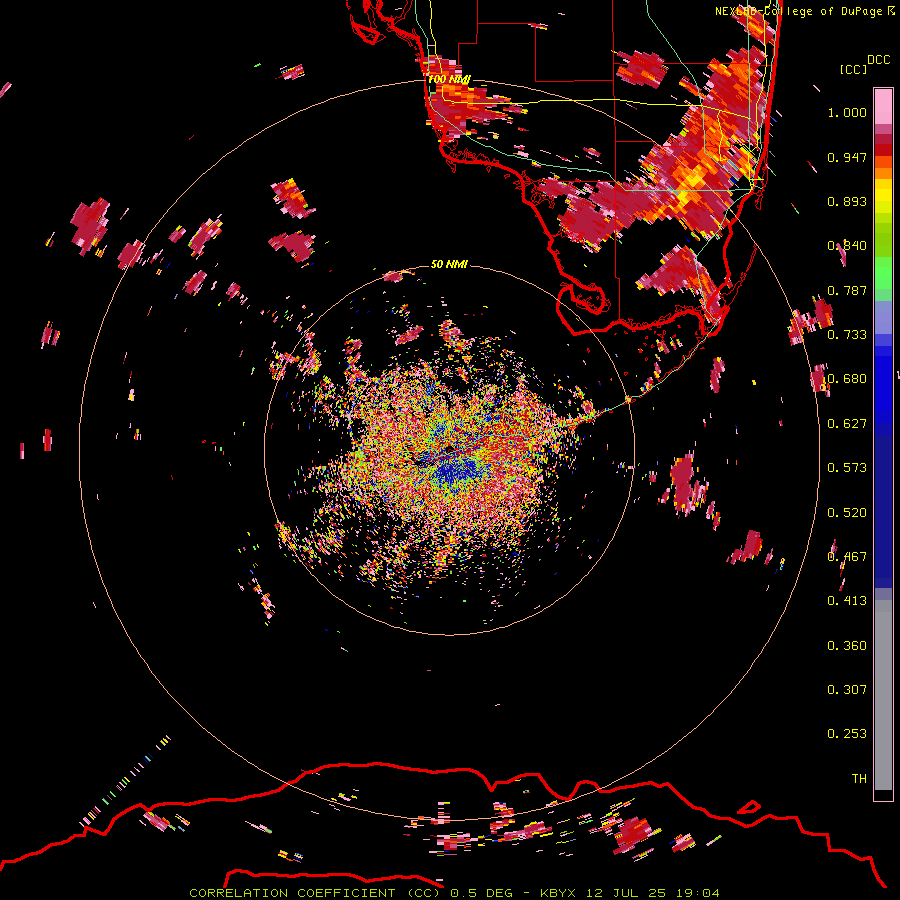Select the 0.947 scale value

pos(847,157)
